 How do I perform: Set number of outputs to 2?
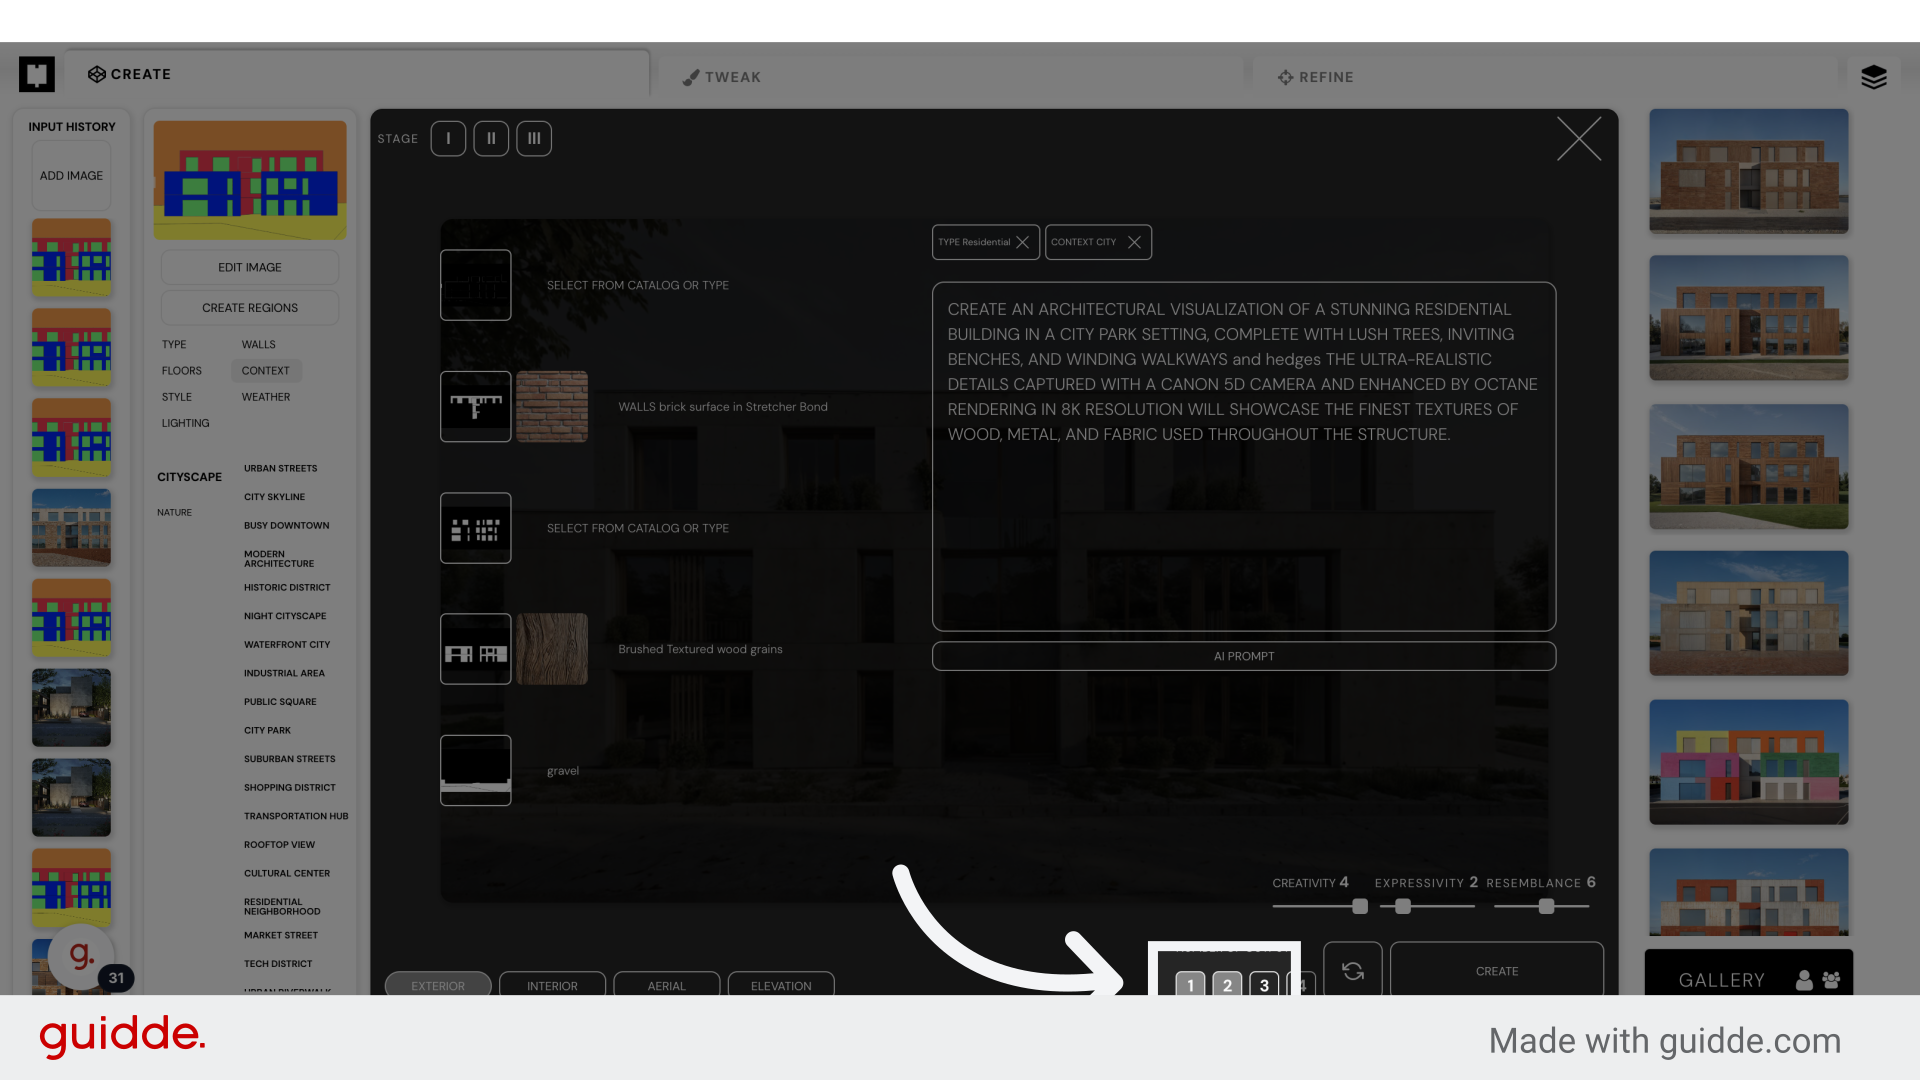pyautogui.click(x=1227, y=984)
